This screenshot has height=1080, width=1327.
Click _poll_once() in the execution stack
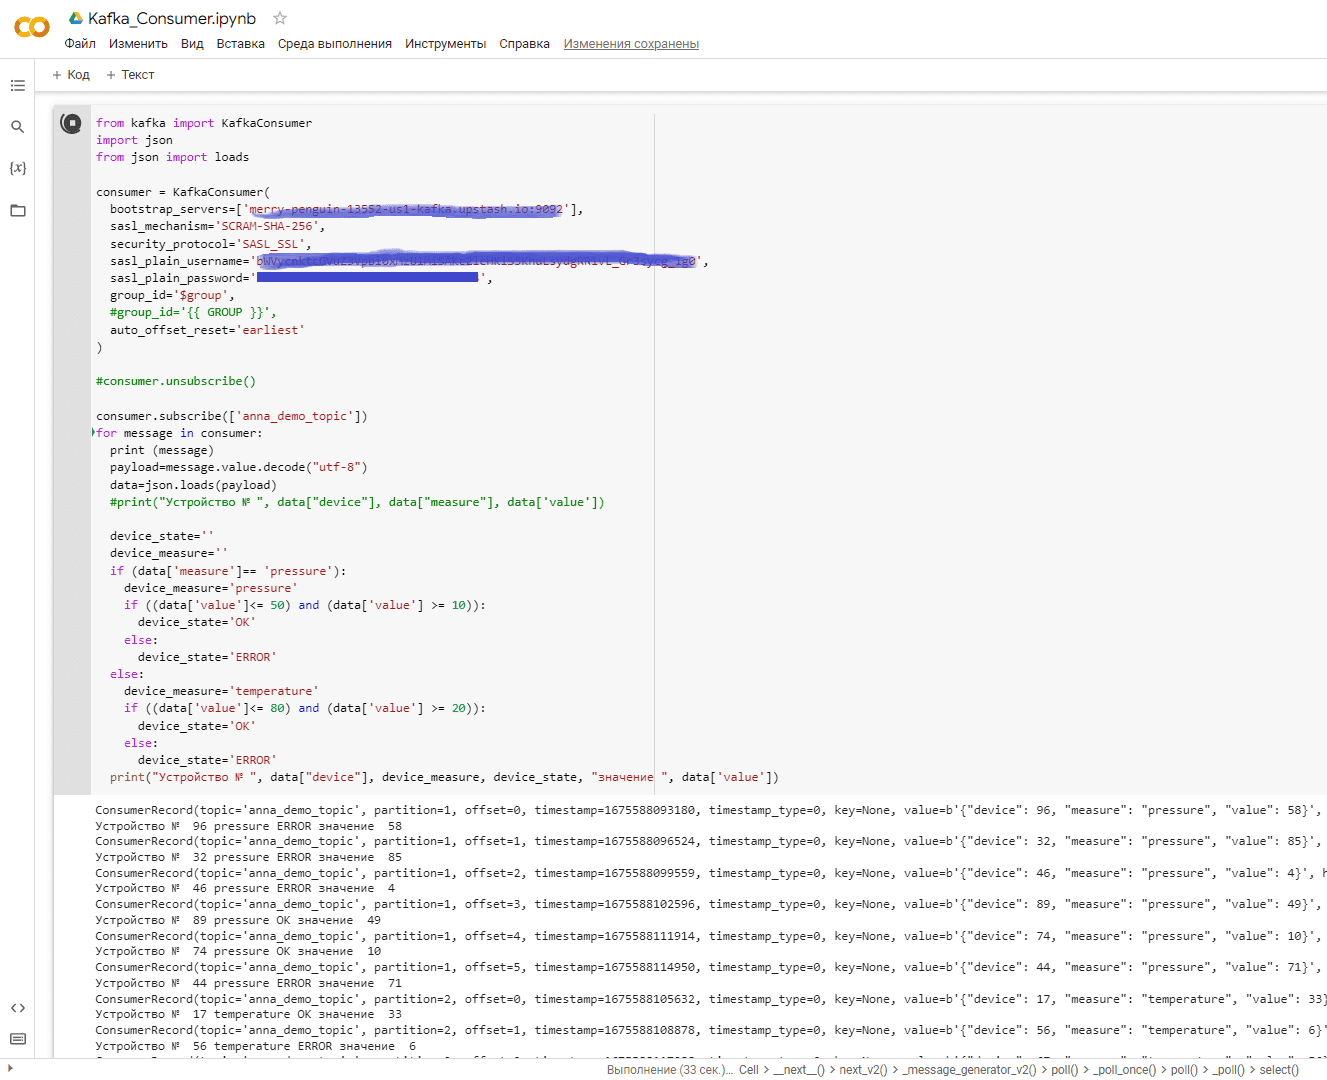point(1125,1070)
